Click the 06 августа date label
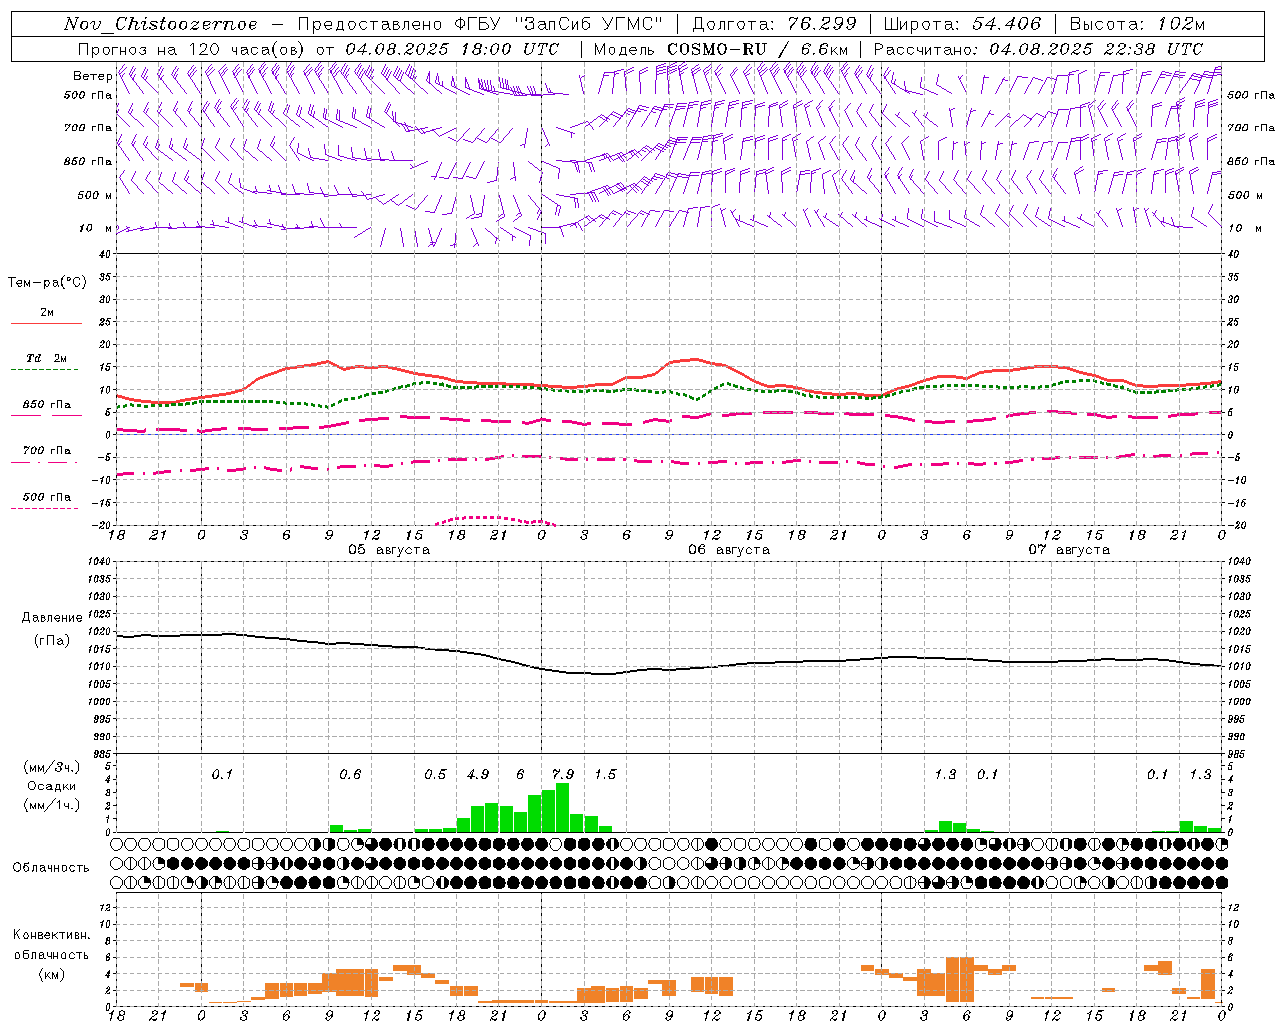The height and width of the screenshot is (1024, 1280). pos(729,550)
